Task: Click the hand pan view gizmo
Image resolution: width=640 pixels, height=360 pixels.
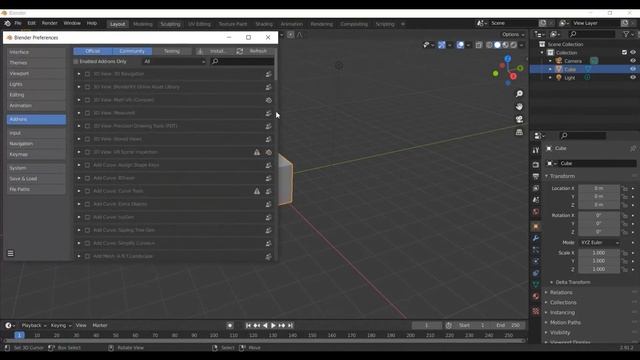Action: point(519,107)
